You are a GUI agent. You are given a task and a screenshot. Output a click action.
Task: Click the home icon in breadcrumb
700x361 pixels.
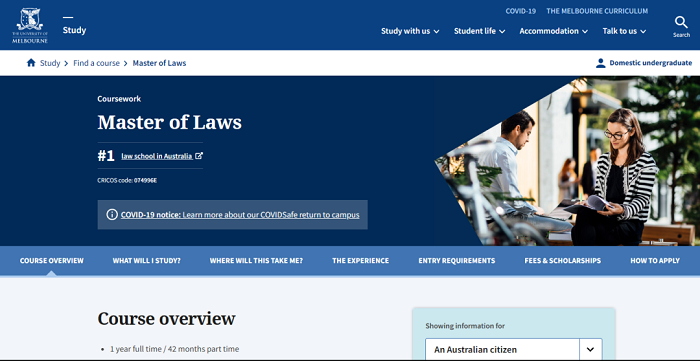pos(31,63)
